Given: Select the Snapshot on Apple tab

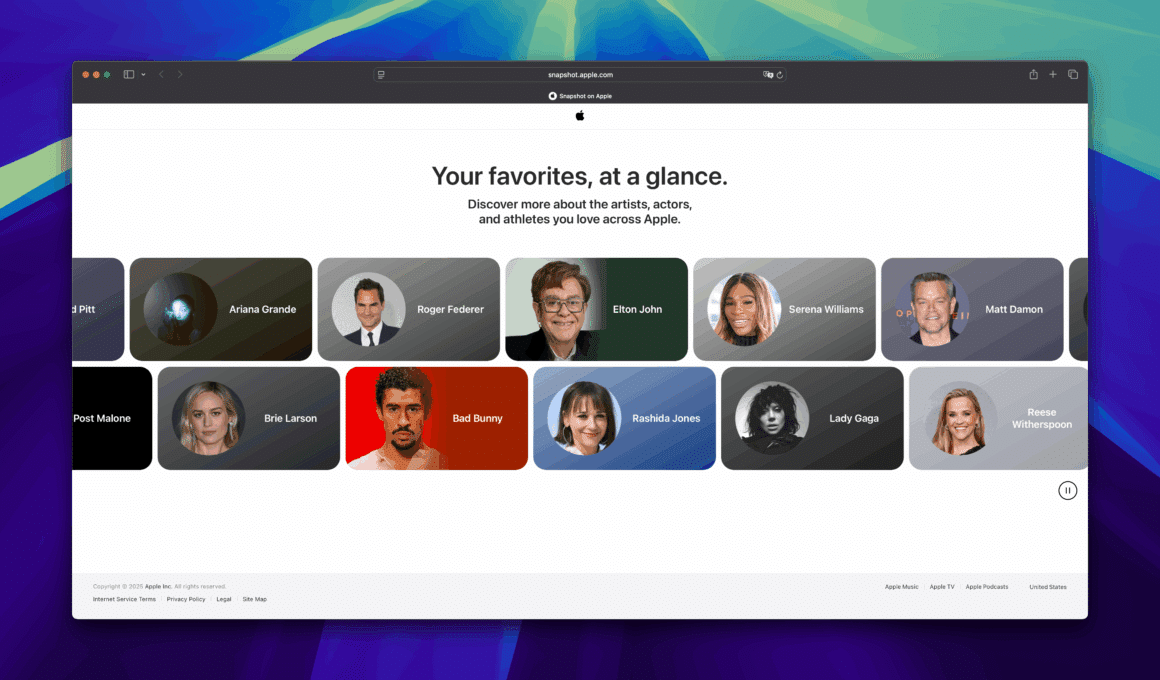Looking at the screenshot, I should tap(580, 96).
